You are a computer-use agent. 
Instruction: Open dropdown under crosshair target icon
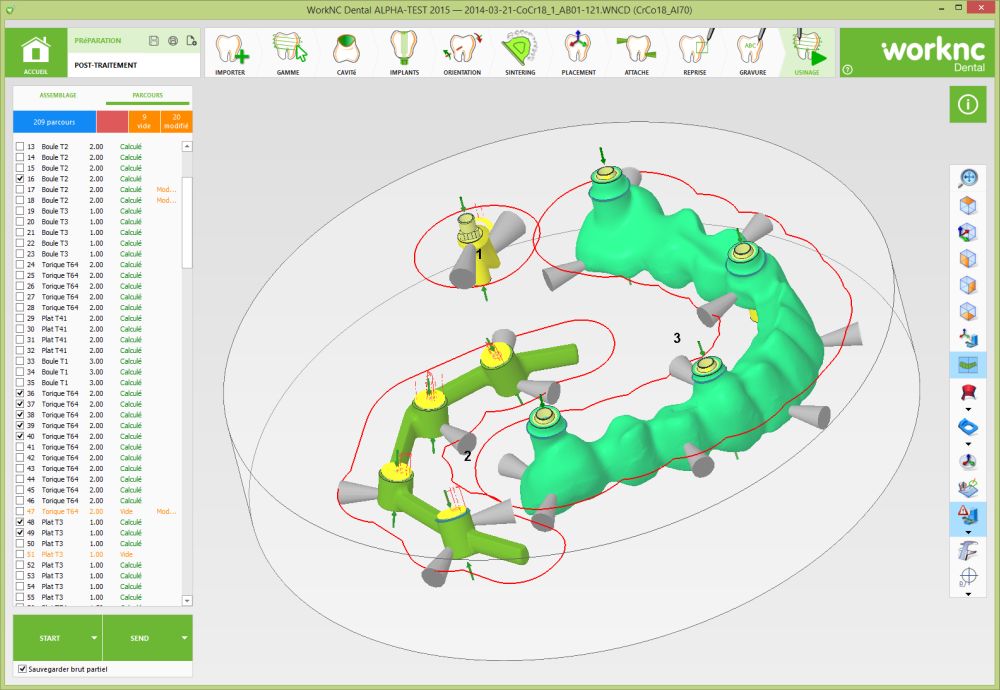968,594
